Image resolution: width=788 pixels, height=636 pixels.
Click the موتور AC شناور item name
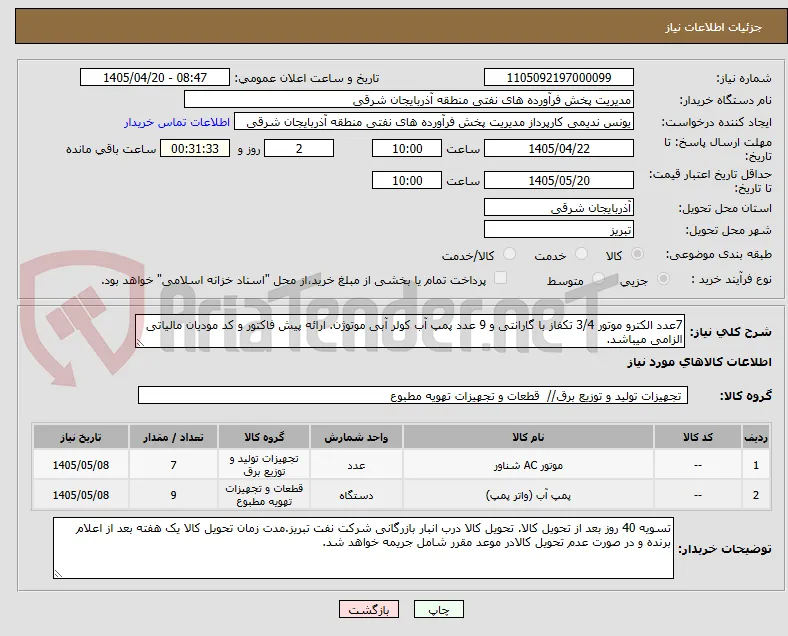(528, 465)
